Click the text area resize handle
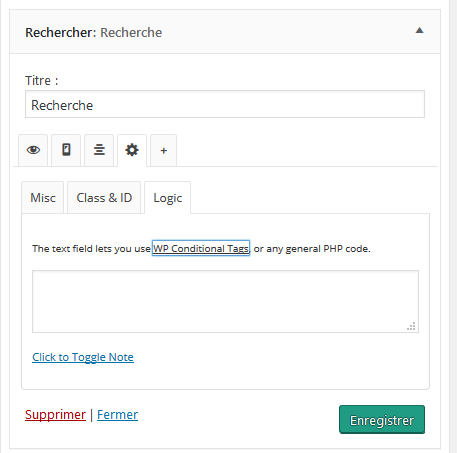 click(x=412, y=326)
